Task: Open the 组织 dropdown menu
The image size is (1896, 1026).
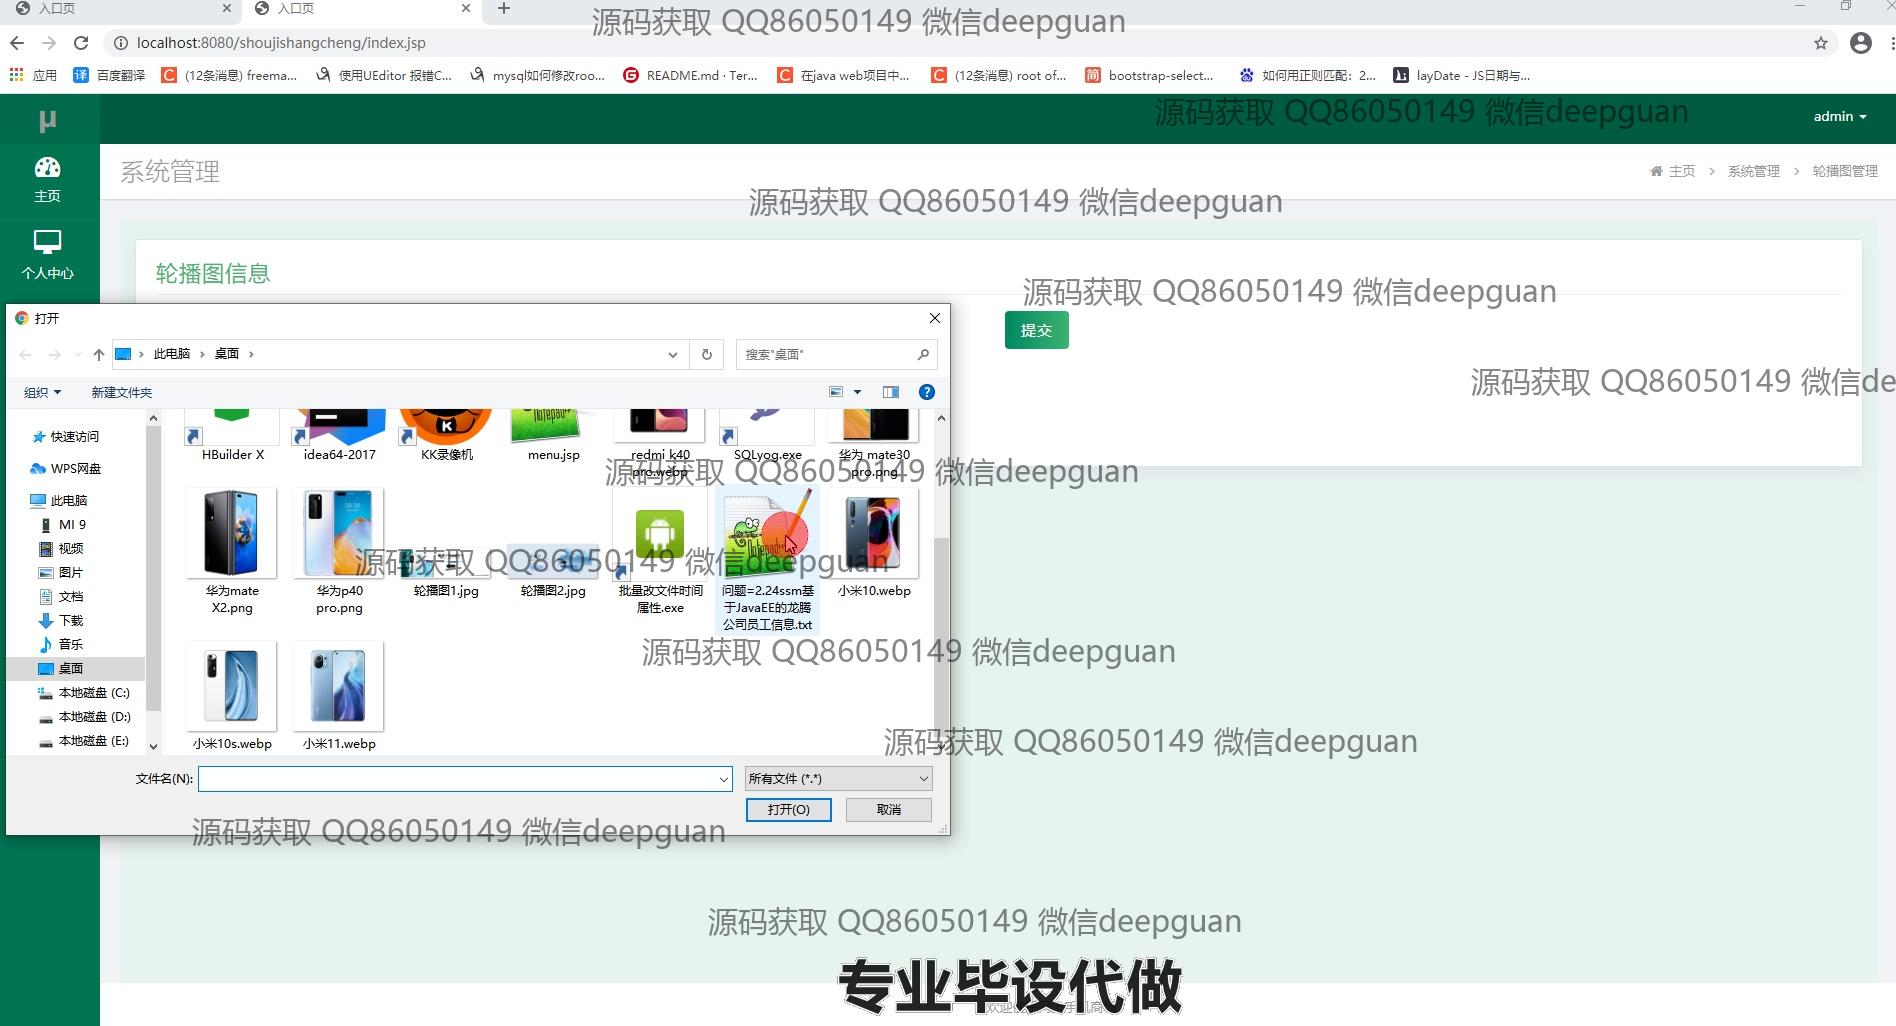Action: coord(42,392)
